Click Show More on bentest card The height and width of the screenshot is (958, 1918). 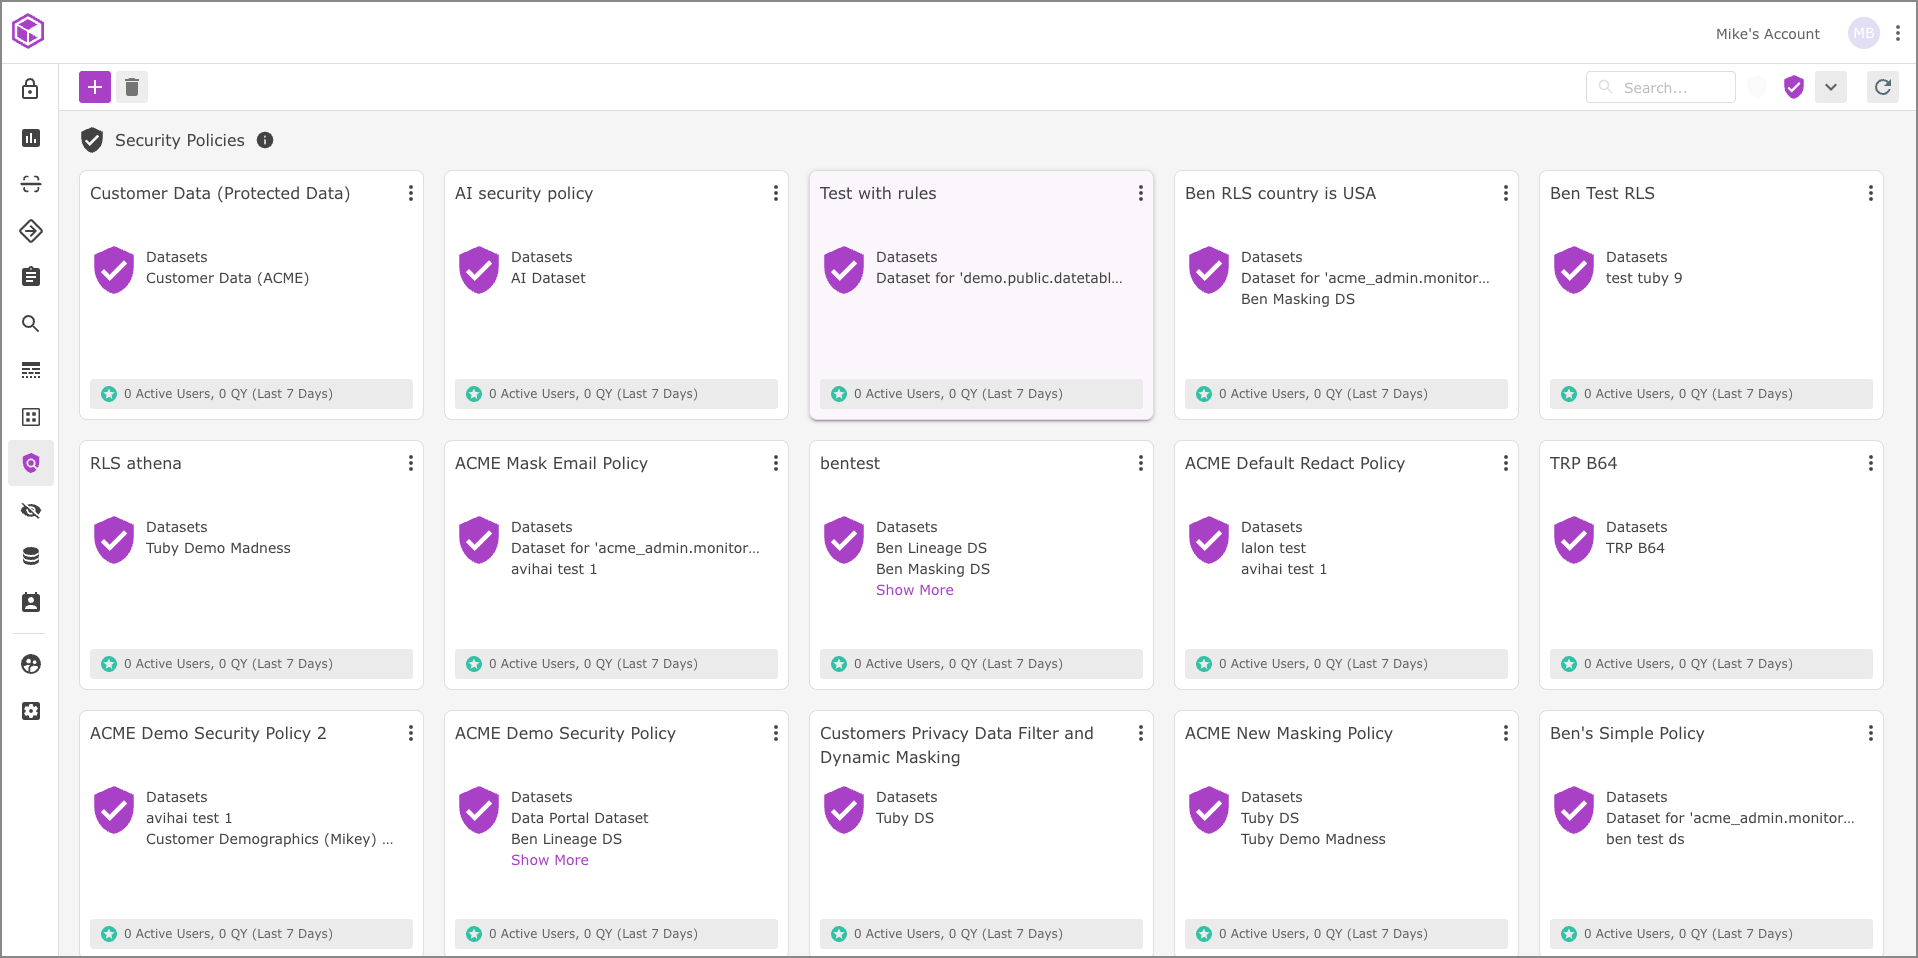[914, 590]
